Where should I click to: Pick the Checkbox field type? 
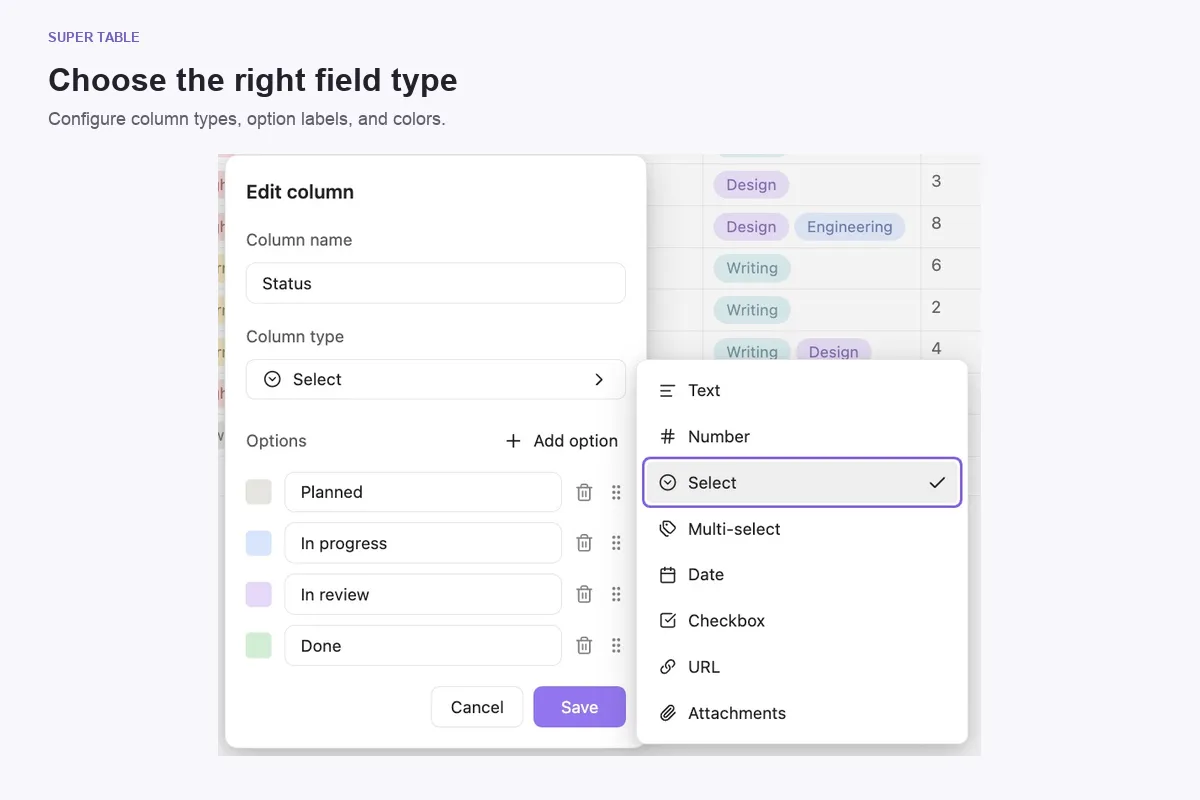tap(802, 621)
